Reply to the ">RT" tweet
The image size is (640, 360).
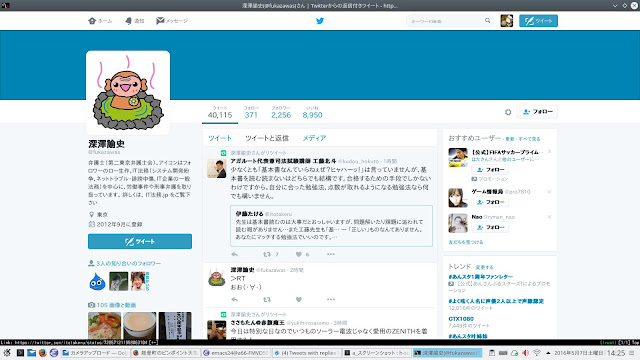click(235, 300)
